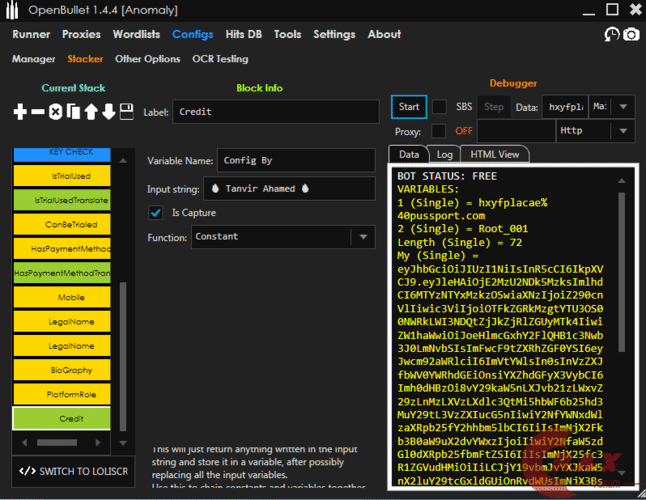Switch to the Log tab
The image size is (646, 500).
(444, 155)
